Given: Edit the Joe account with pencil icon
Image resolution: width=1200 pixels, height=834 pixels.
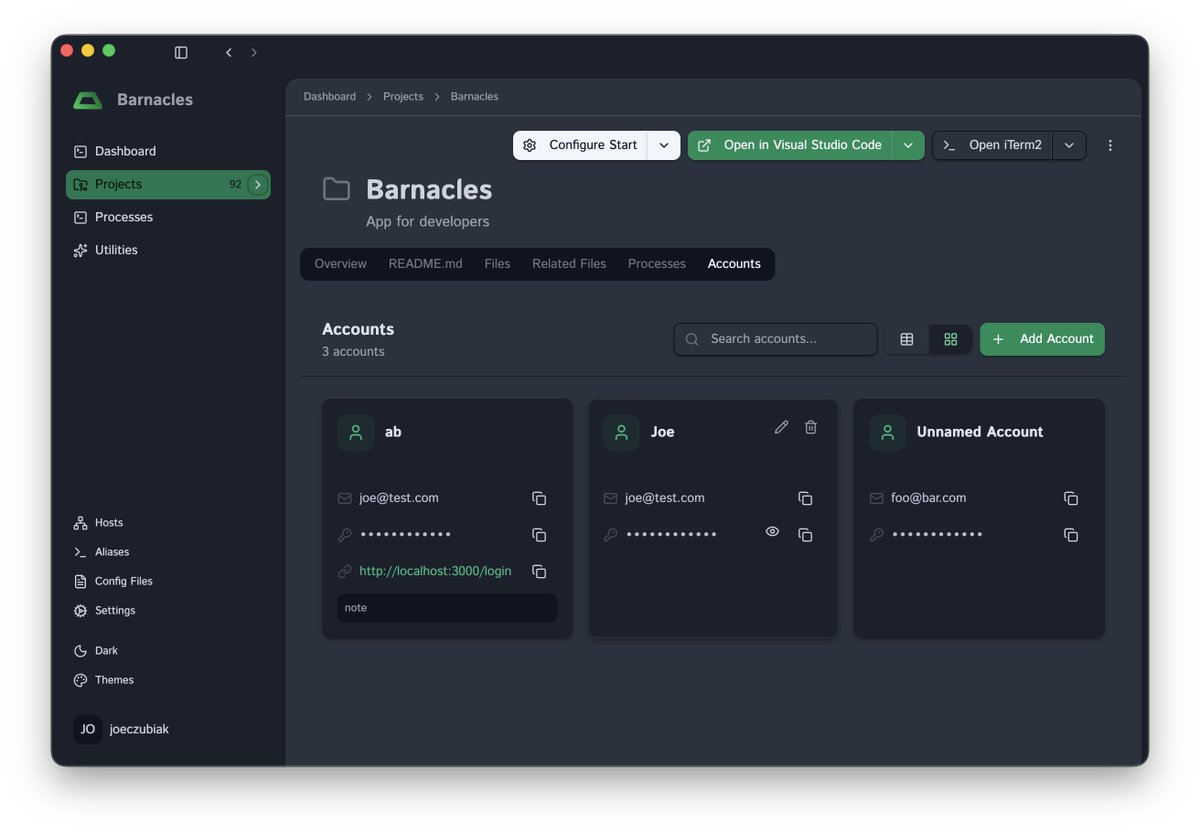Looking at the screenshot, I should tap(782, 427).
